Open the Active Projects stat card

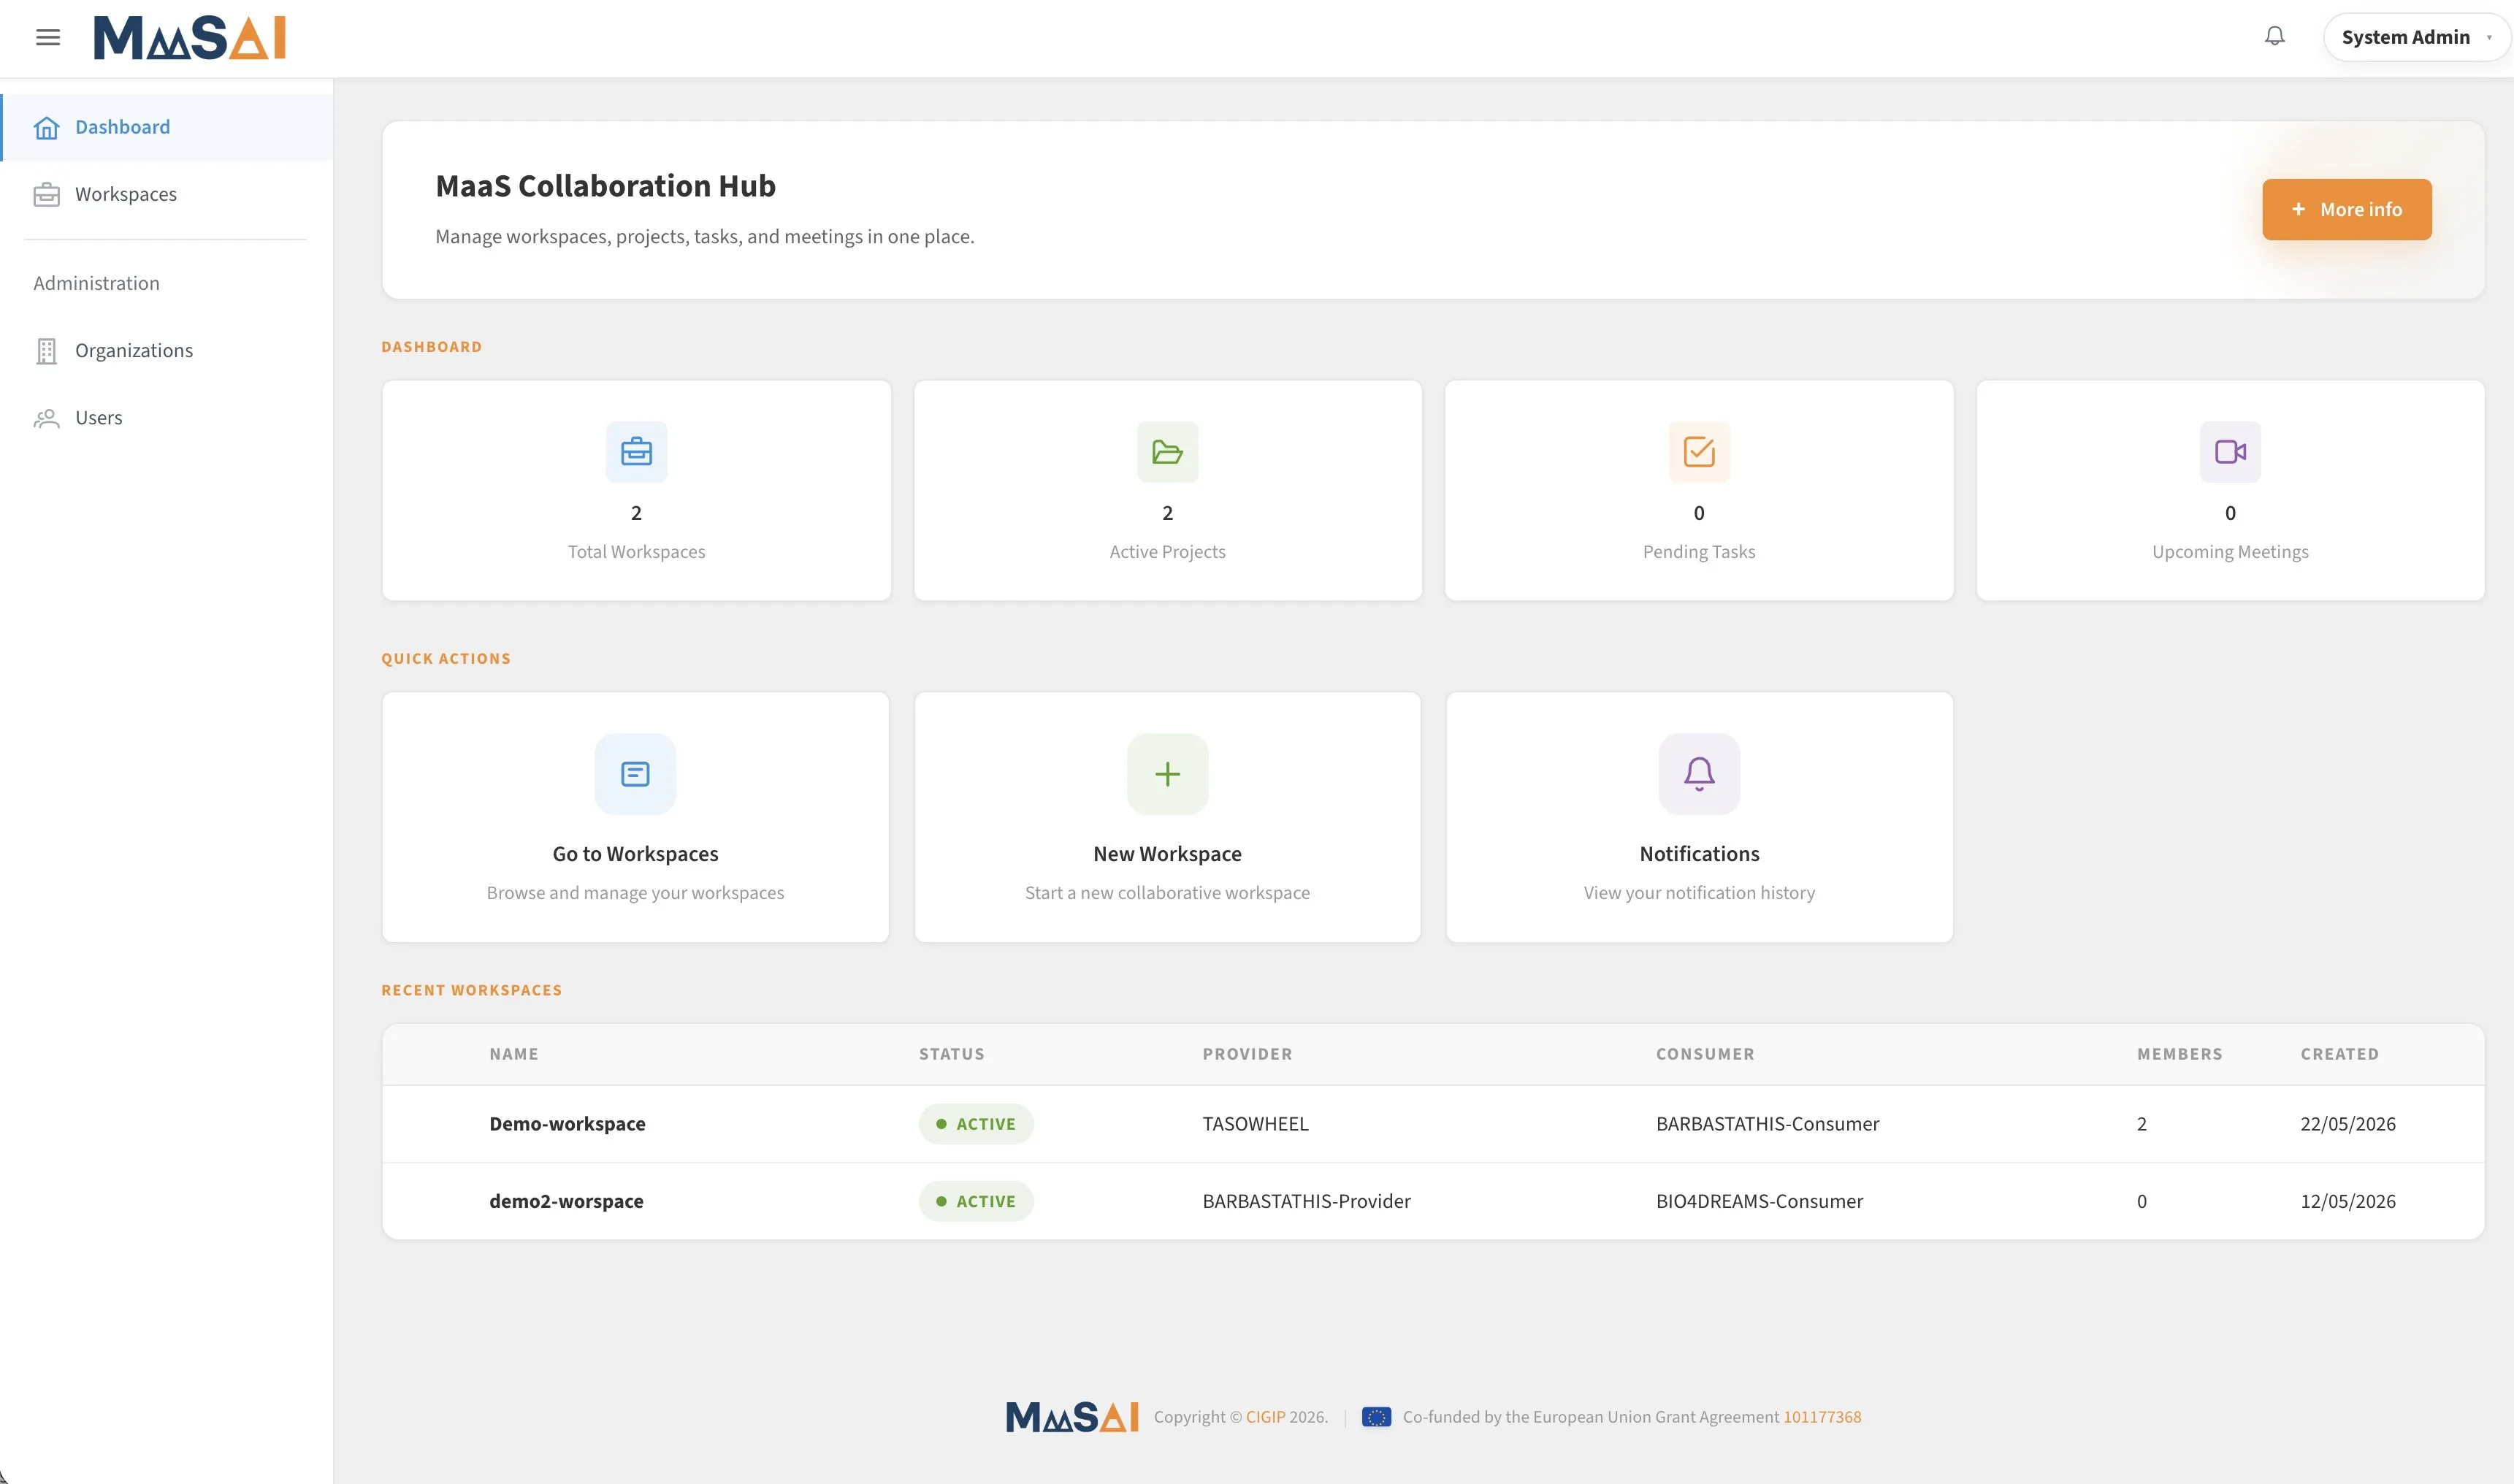tap(1167, 490)
